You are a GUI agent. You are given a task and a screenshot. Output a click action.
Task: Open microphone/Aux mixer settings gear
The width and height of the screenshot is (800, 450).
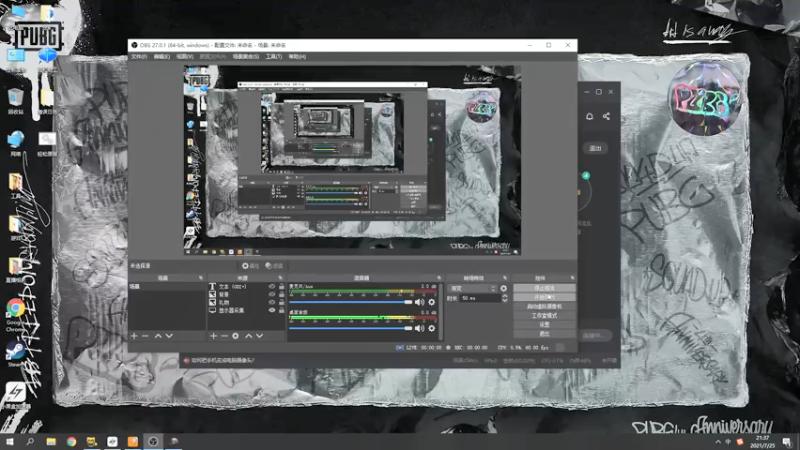(432, 302)
